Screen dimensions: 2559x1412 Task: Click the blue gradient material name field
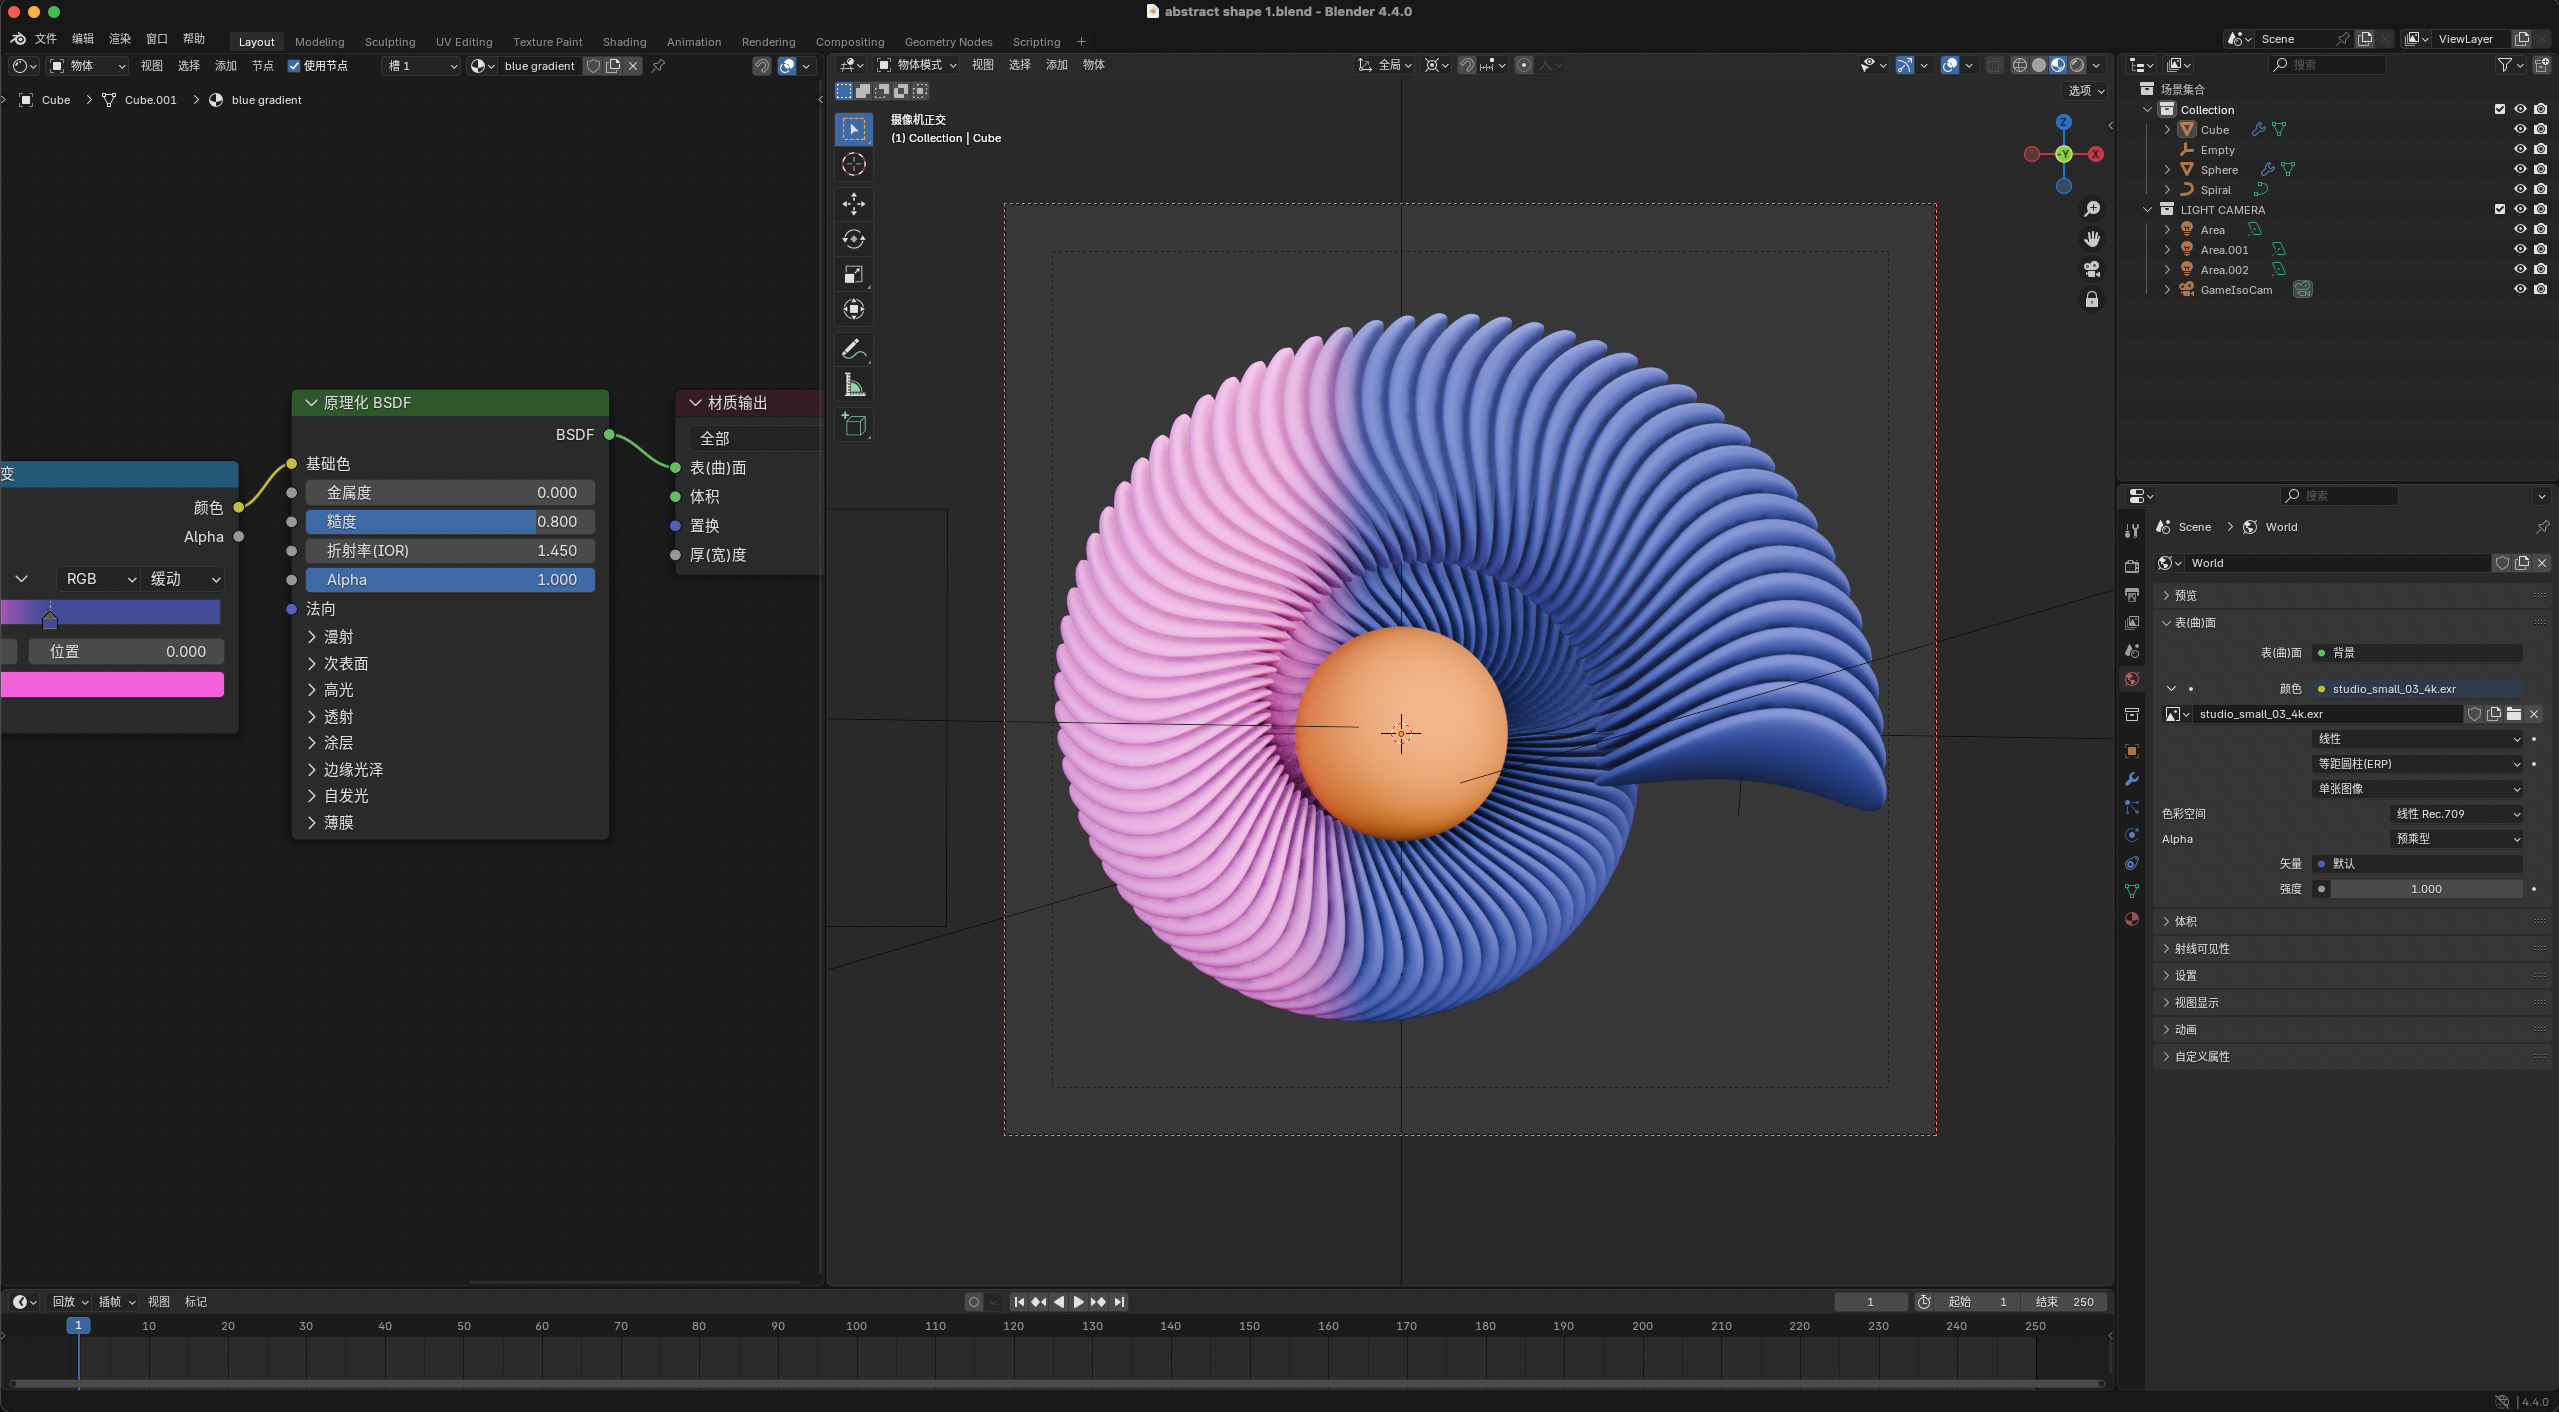(539, 66)
